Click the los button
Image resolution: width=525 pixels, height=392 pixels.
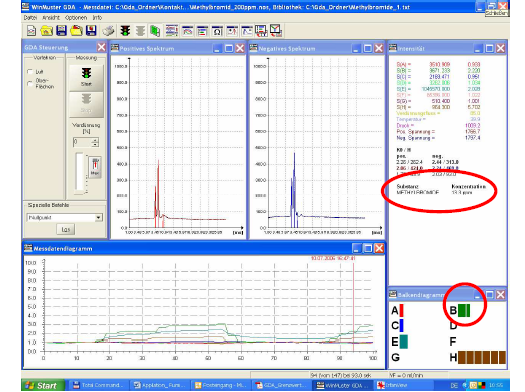[66, 229]
